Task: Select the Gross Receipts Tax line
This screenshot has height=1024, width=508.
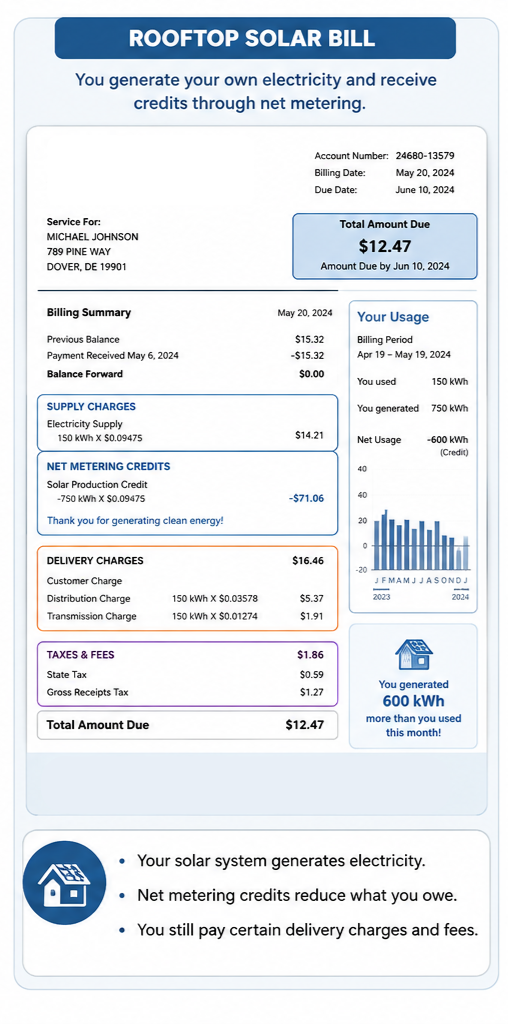Action: tap(185, 692)
